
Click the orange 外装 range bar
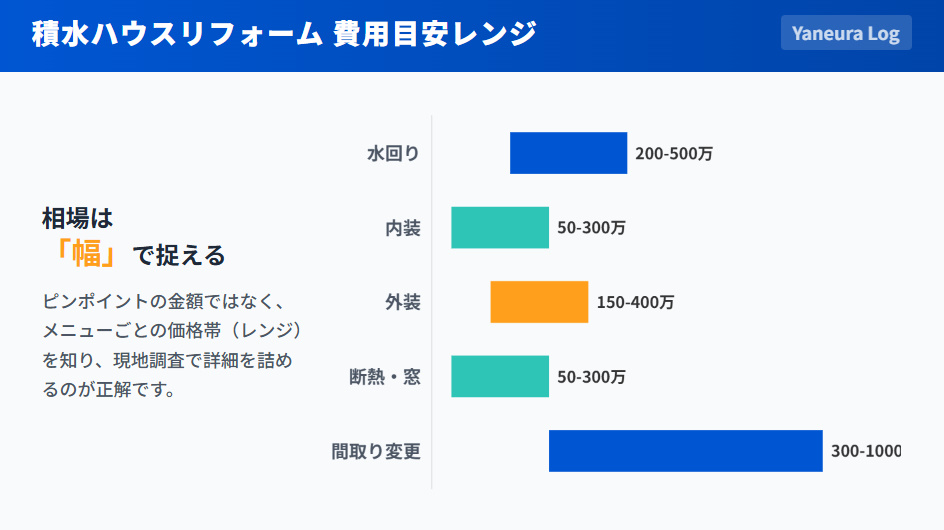click(x=539, y=302)
